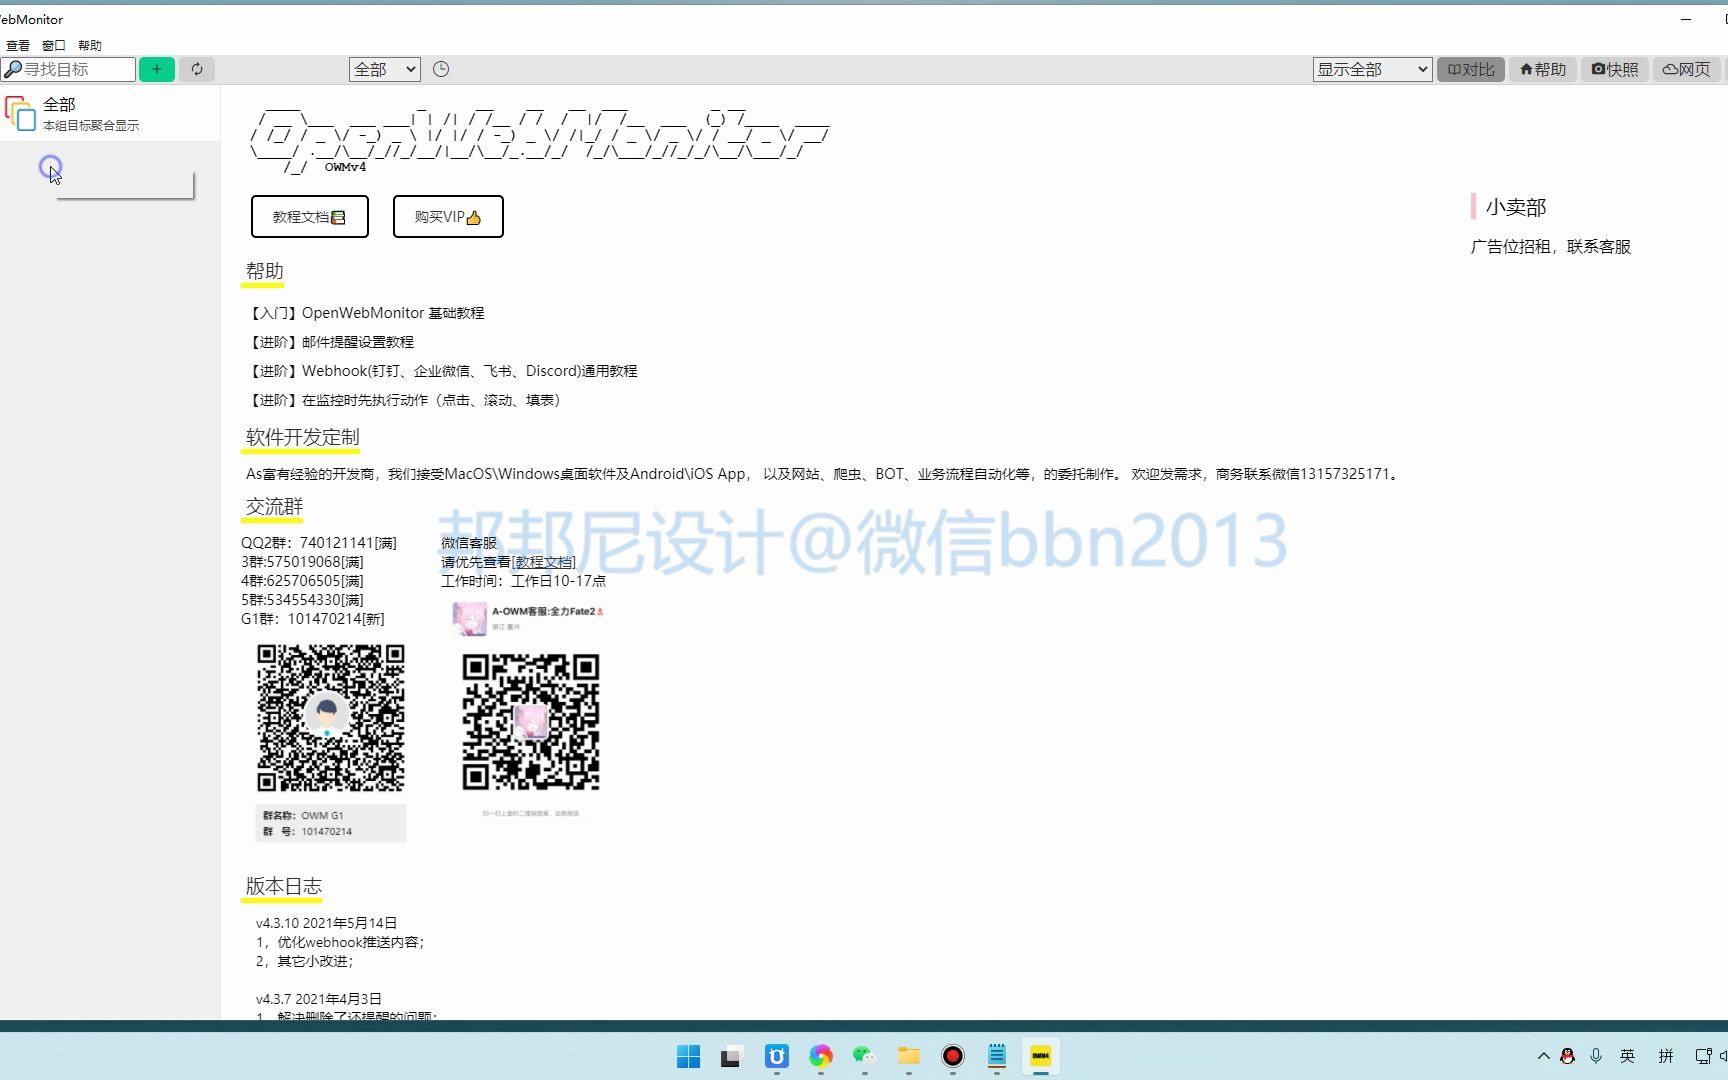Open the clock schedule icon in toolbar
This screenshot has width=1728, height=1080.
pos(441,69)
